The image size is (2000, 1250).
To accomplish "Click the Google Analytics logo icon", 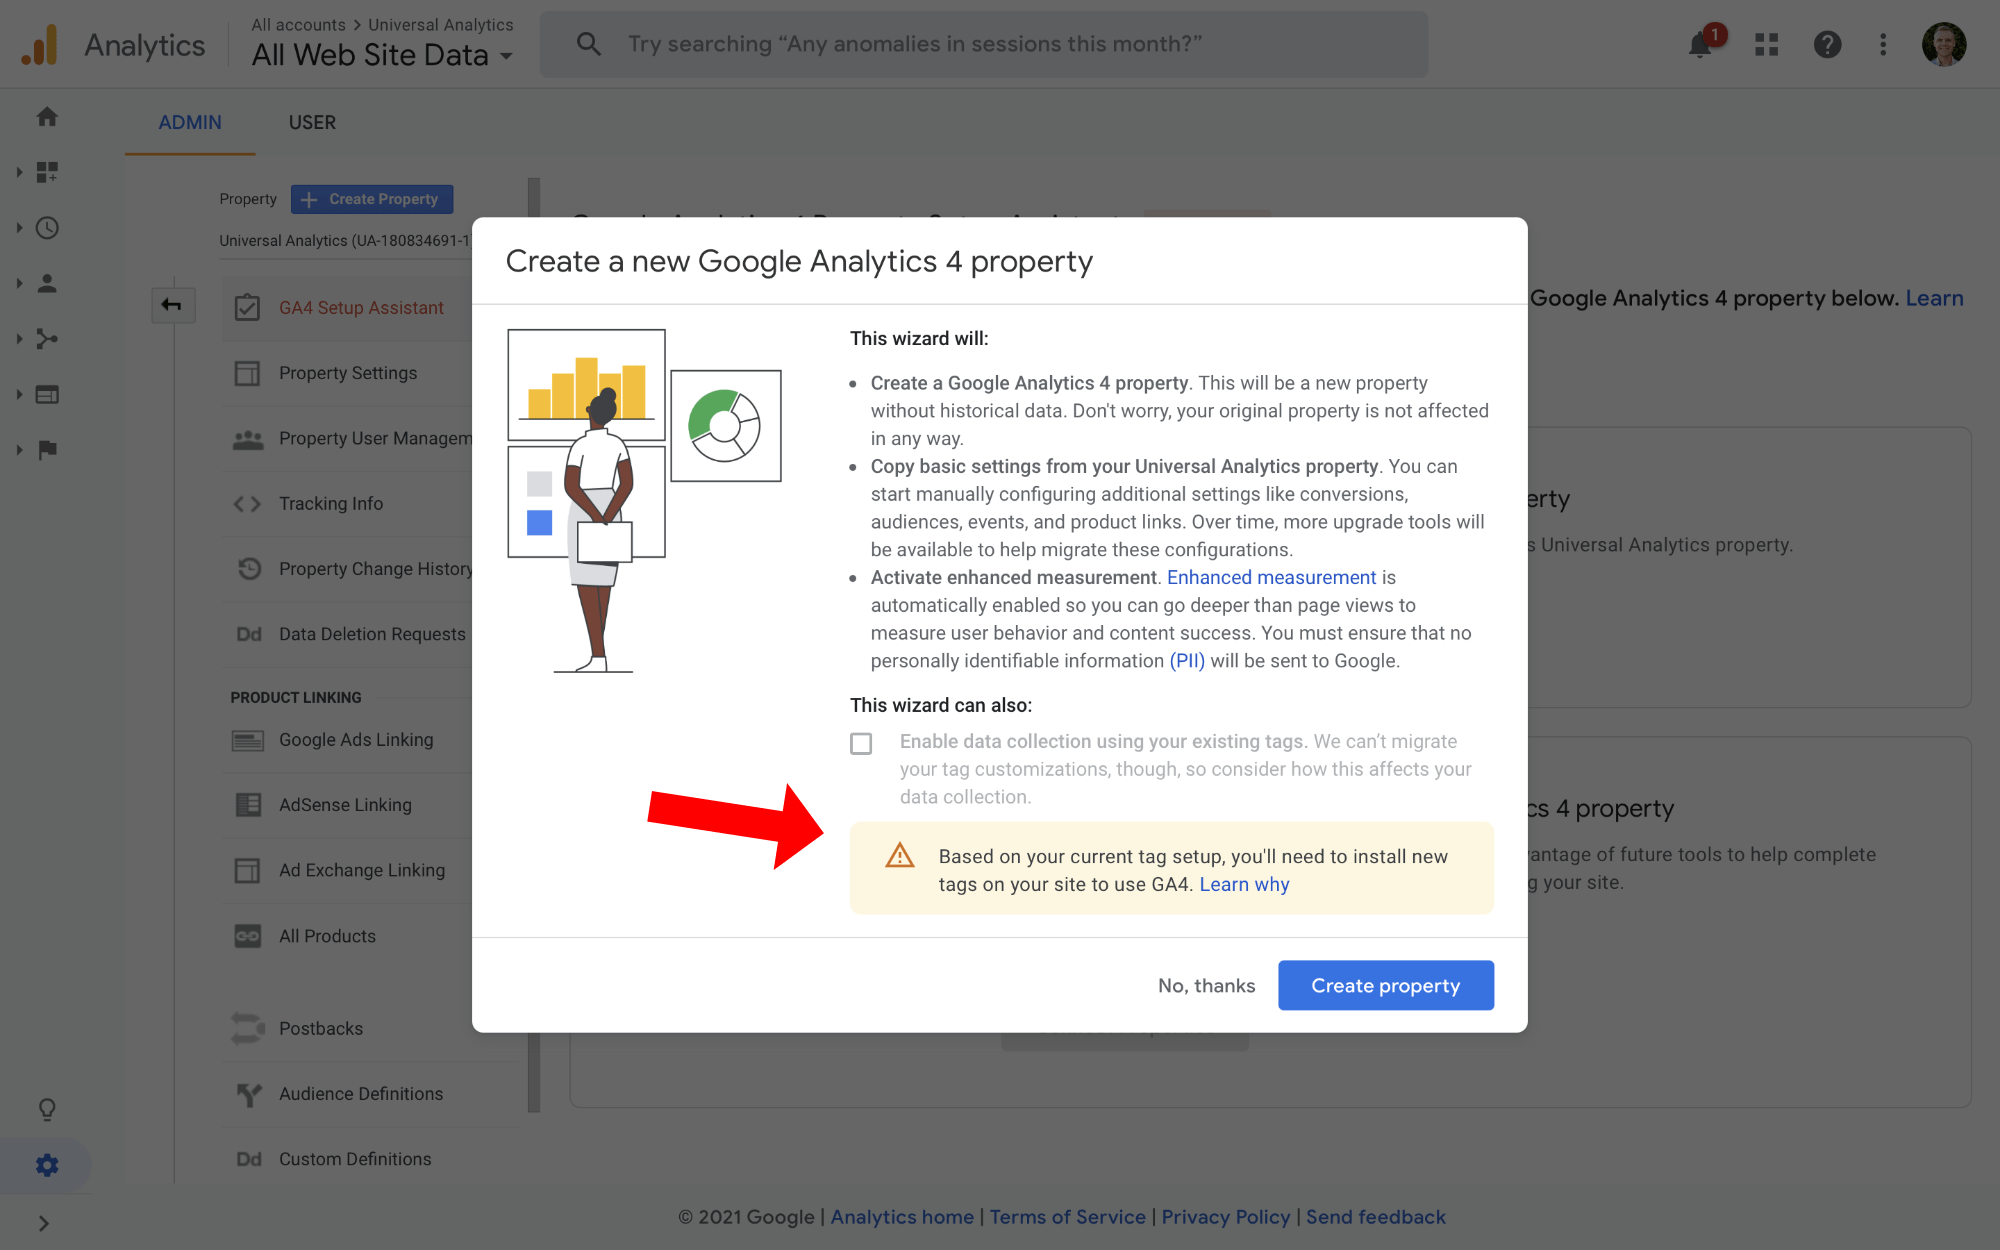I will click(x=40, y=45).
